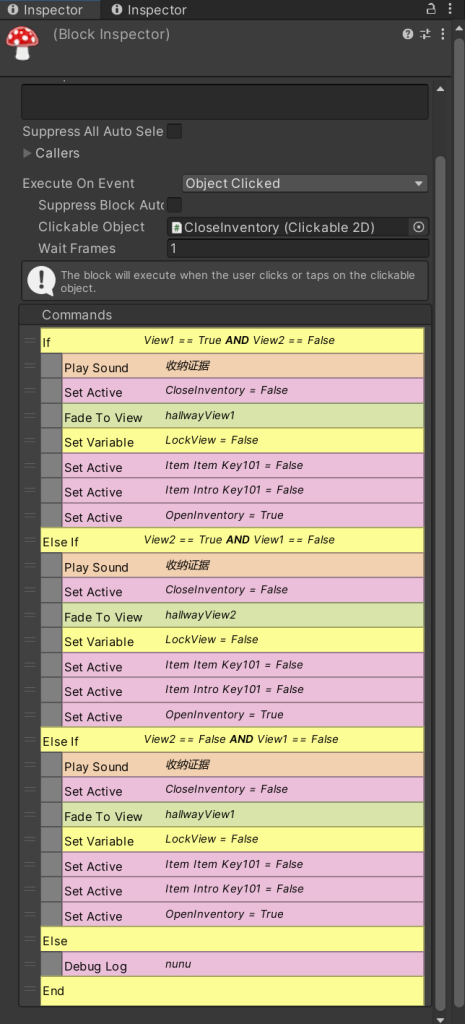Click the drag handle of the If command
Viewport: 465px width, 1024px height.
(30, 340)
